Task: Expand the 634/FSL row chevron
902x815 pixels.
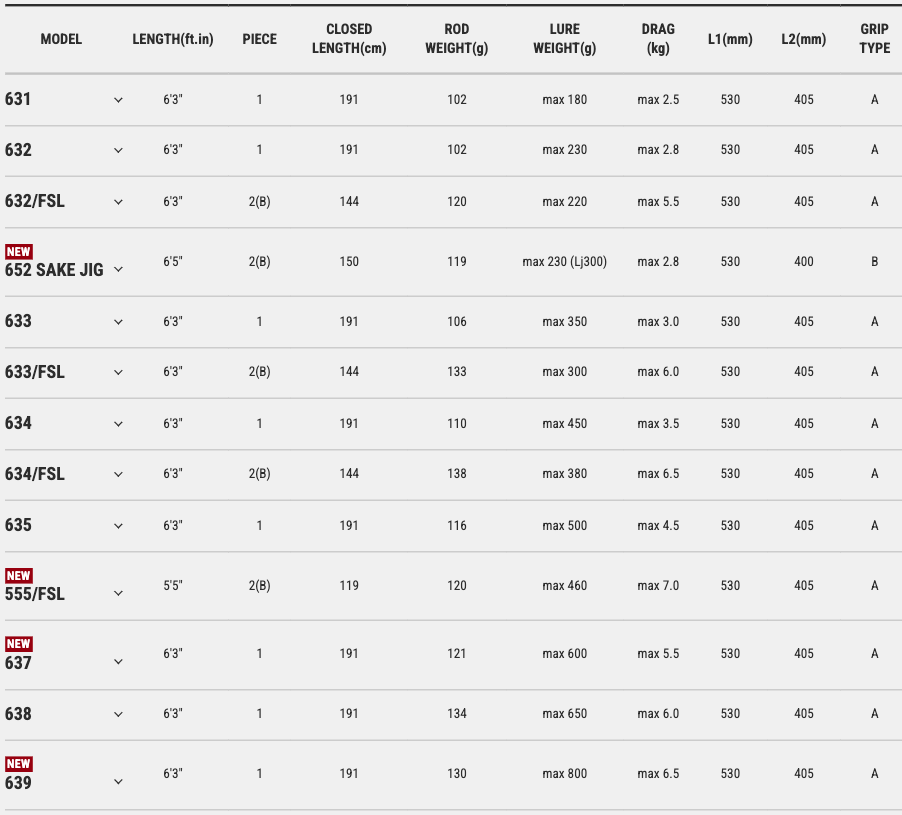Action: point(118,474)
